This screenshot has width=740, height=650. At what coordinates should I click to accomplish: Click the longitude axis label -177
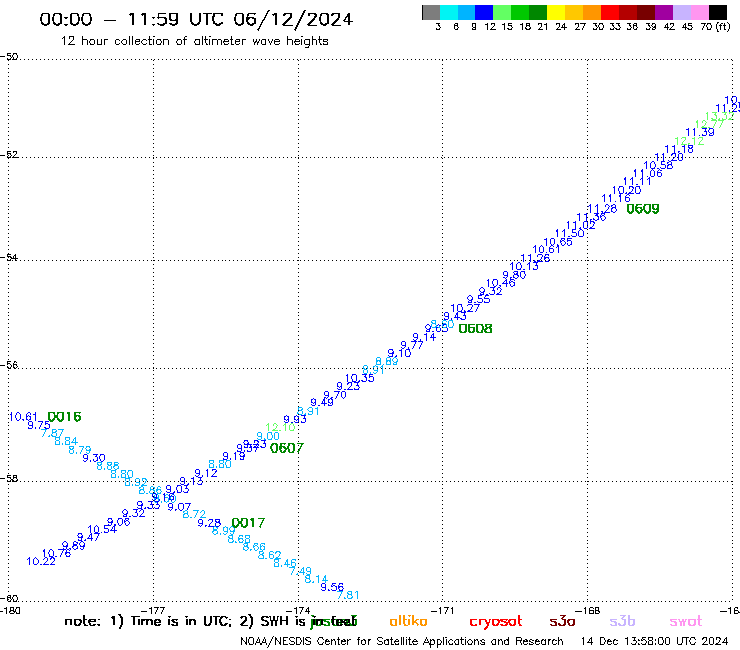coord(153,610)
